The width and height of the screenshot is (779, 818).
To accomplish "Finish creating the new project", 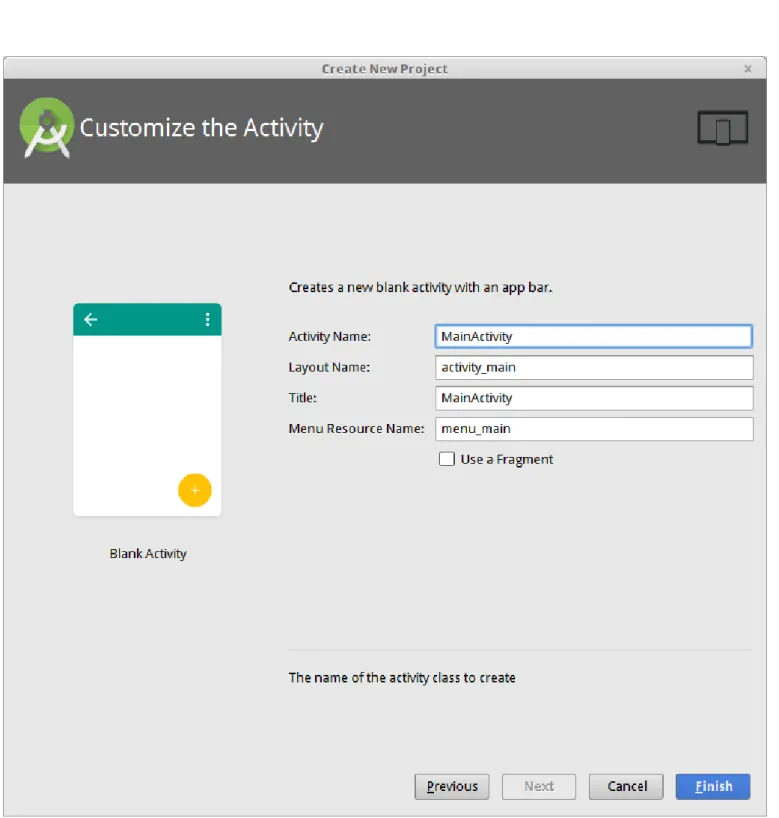I will pyautogui.click(x=713, y=786).
